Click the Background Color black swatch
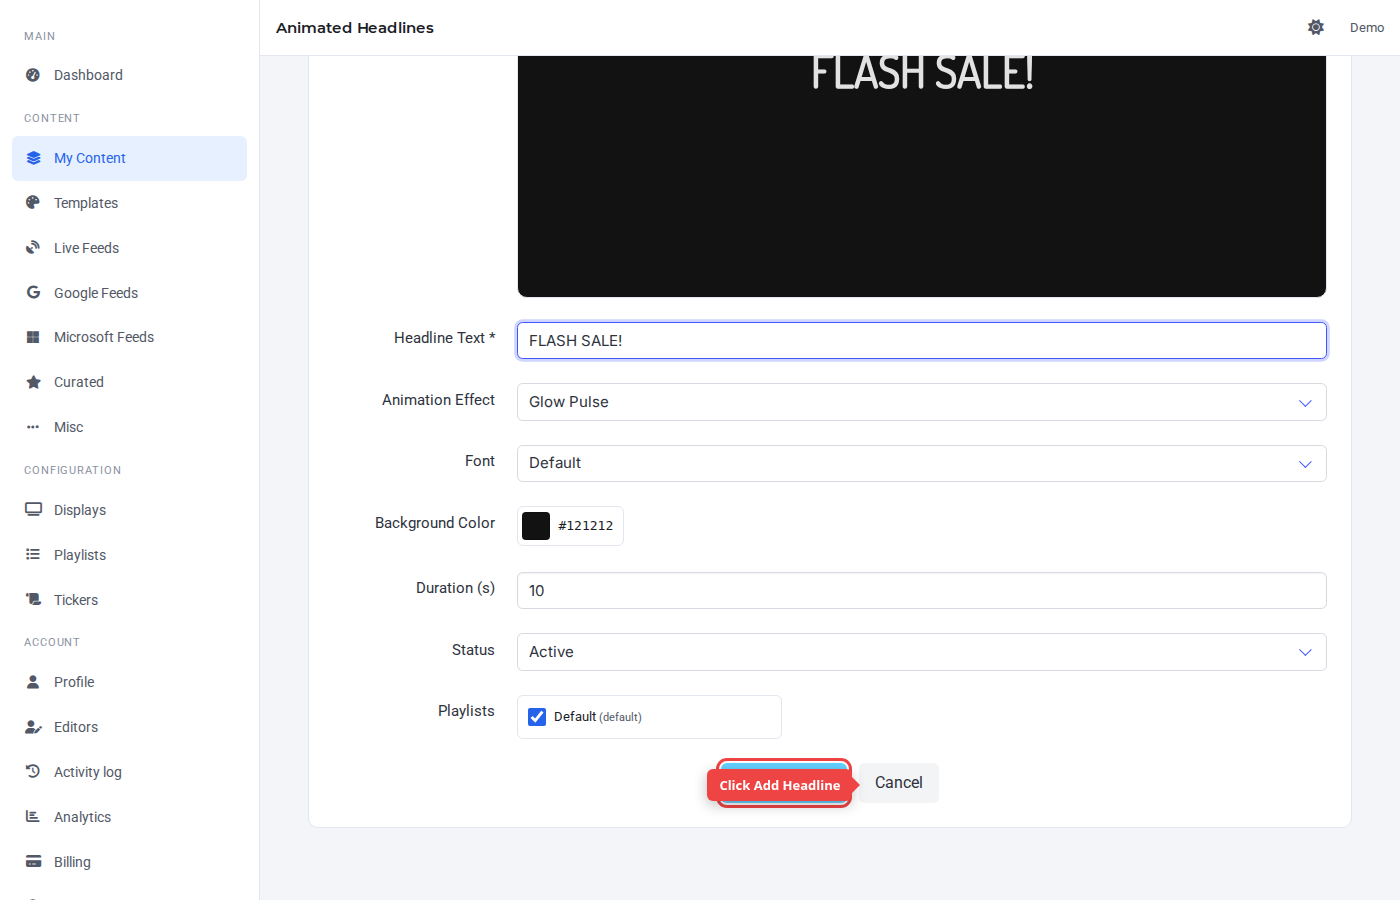1400x900 pixels. 536,526
